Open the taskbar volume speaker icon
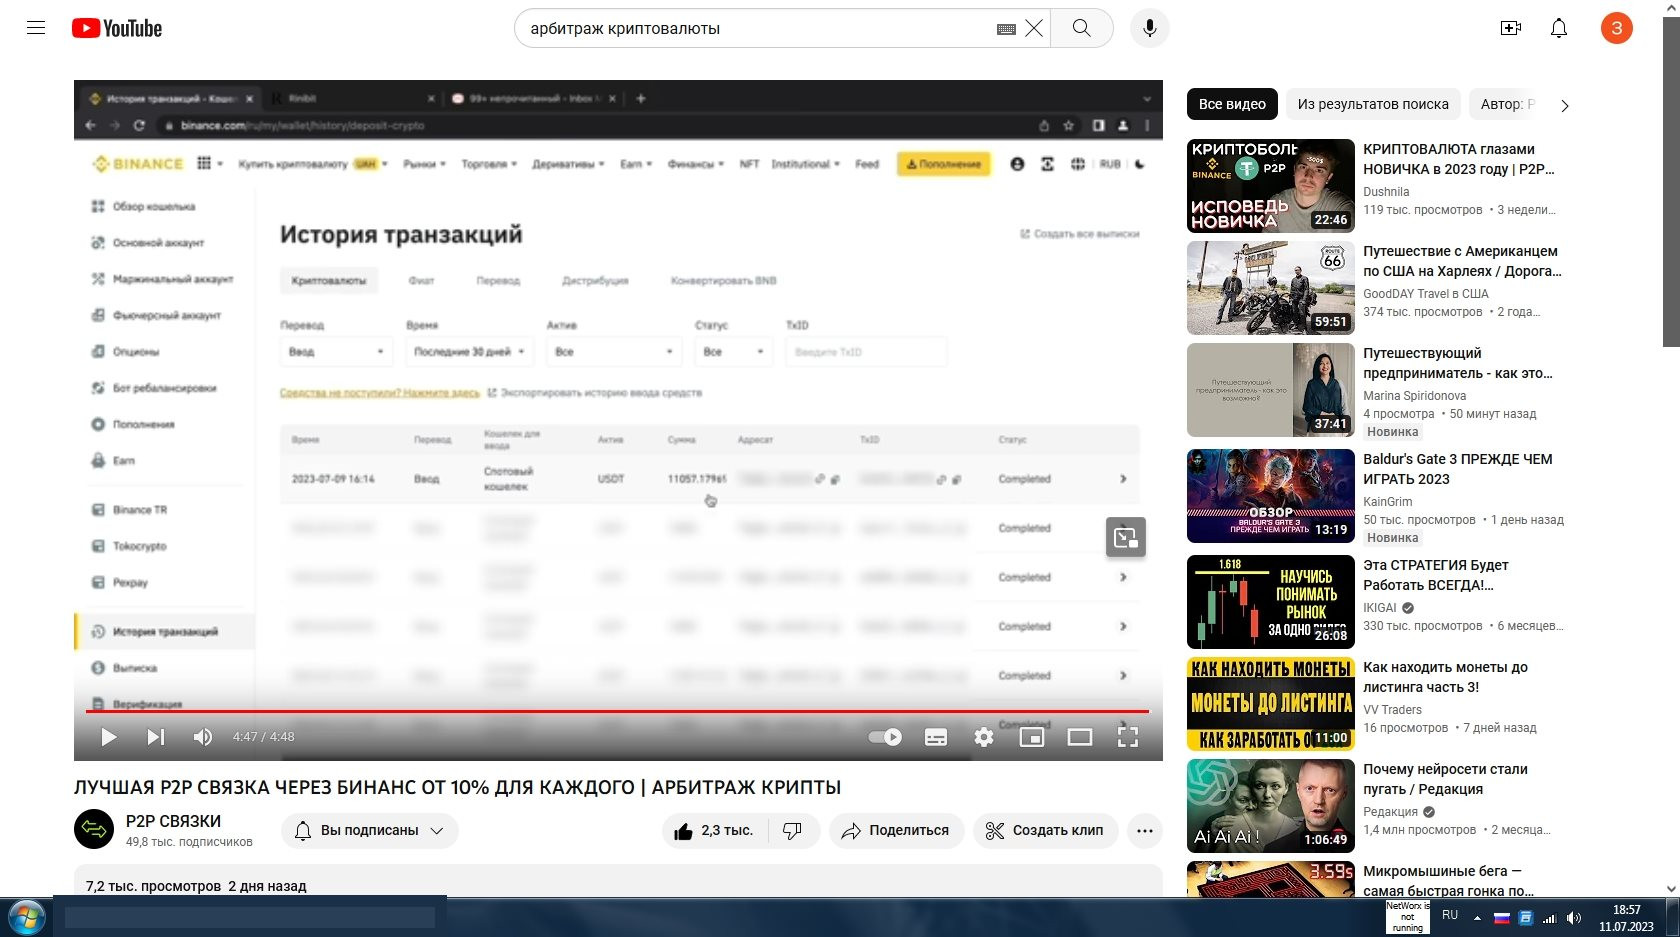Image resolution: width=1680 pixels, height=937 pixels. [x=1574, y=918]
